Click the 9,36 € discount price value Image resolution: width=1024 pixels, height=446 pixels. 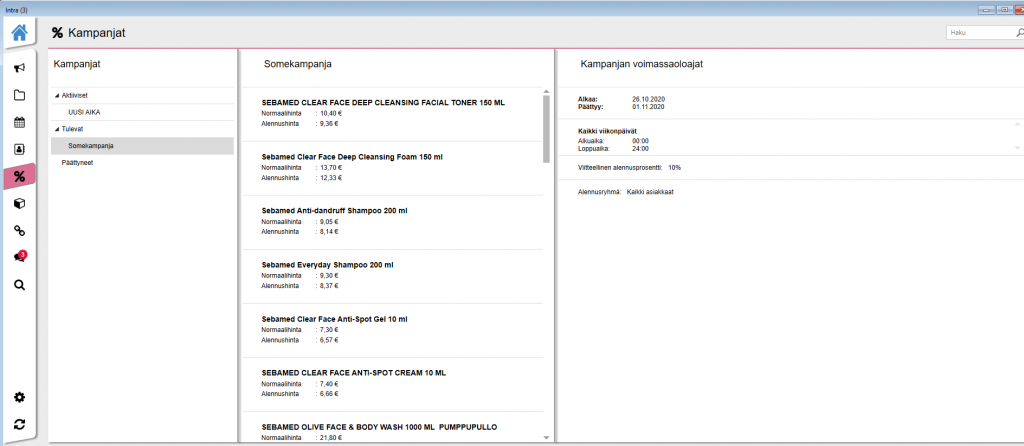pos(329,123)
